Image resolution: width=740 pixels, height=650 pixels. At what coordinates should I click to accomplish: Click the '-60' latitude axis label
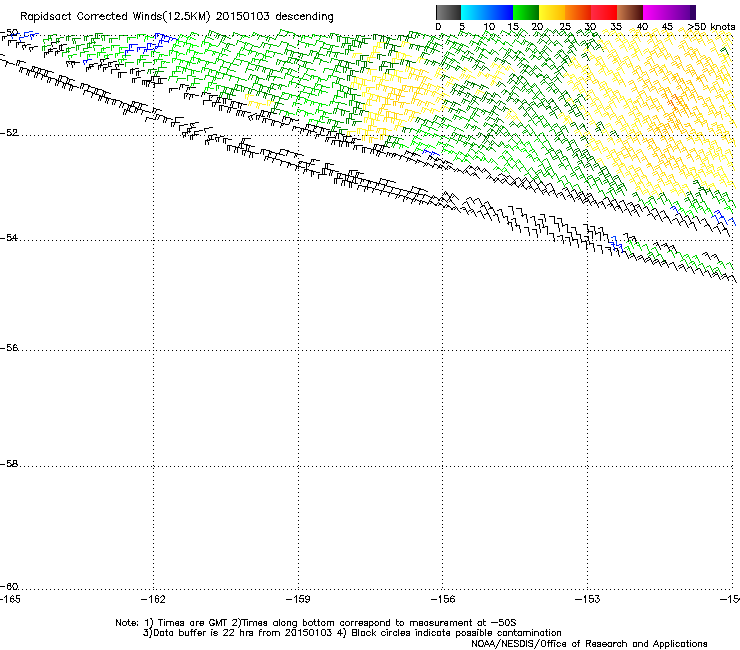pyautogui.click(x=9, y=587)
